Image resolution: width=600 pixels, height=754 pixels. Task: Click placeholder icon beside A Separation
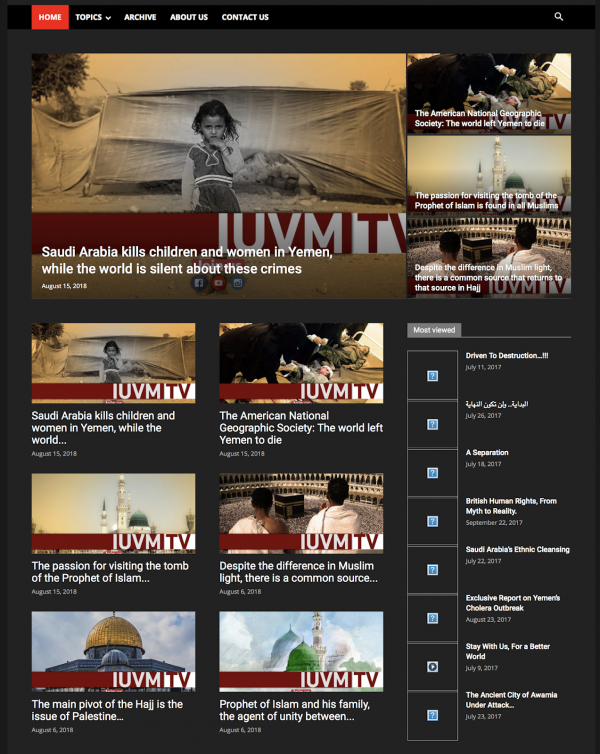click(x=432, y=473)
